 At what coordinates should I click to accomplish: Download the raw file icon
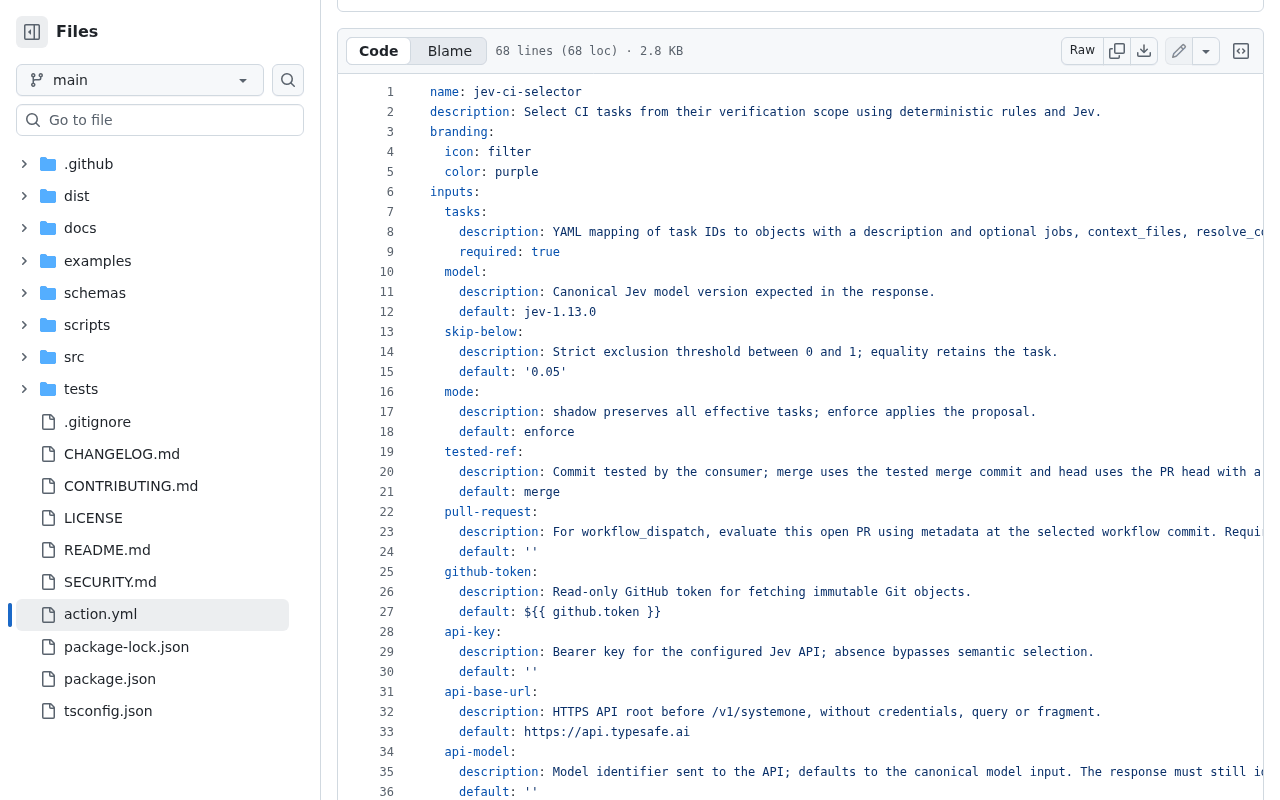(x=1144, y=51)
